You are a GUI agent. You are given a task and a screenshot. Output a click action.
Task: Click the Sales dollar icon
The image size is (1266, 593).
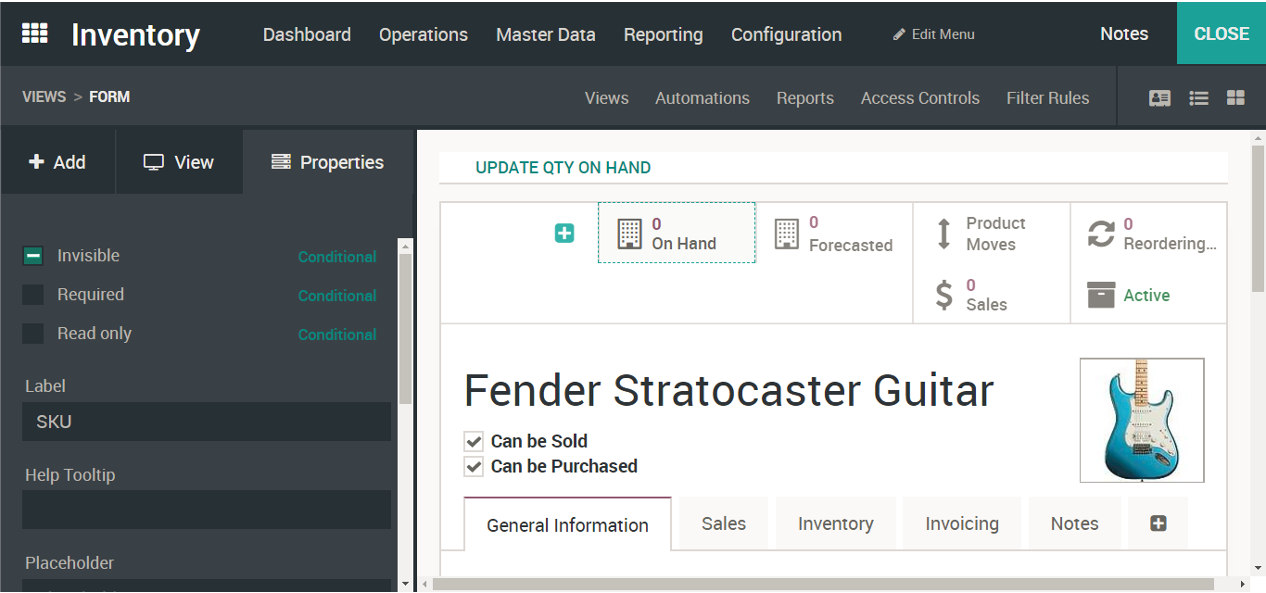pos(944,295)
